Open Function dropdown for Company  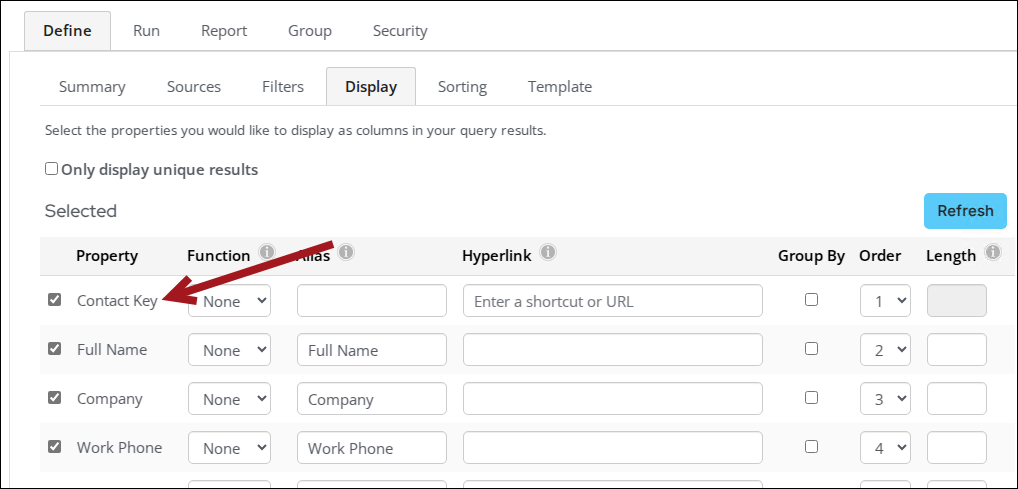(x=229, y=399)
